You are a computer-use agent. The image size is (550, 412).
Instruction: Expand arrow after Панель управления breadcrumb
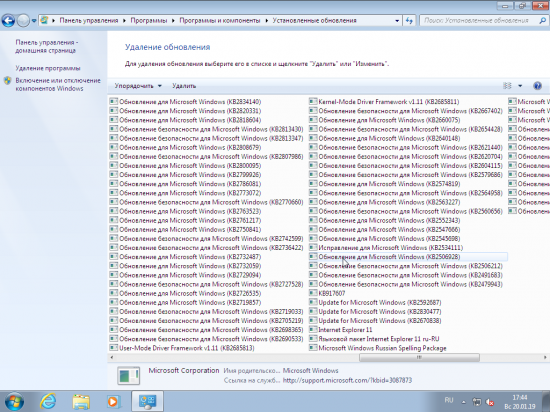coord(124,21)
